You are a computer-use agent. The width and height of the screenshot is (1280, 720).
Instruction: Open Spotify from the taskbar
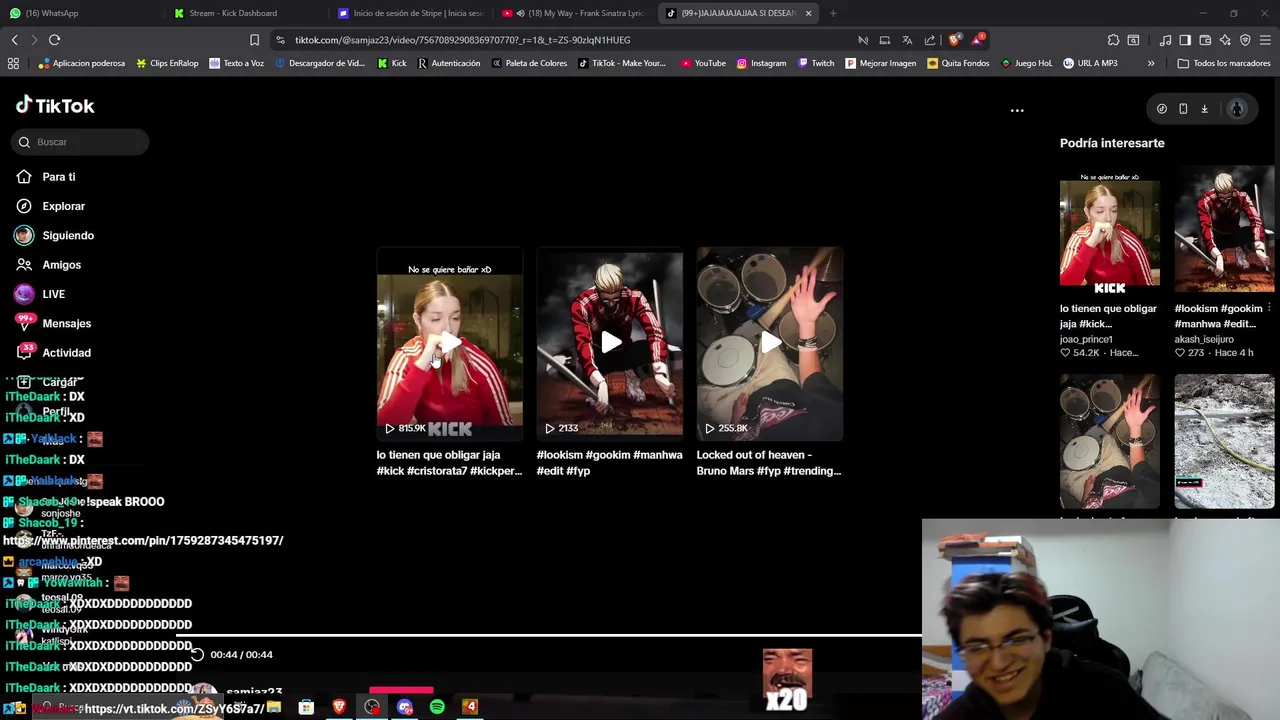[437, 707]
